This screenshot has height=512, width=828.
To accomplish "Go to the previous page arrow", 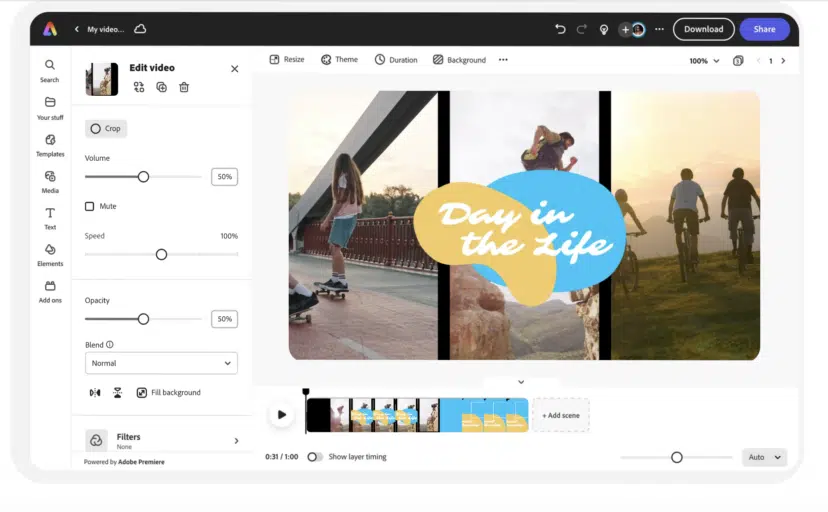I will [758, 61].
